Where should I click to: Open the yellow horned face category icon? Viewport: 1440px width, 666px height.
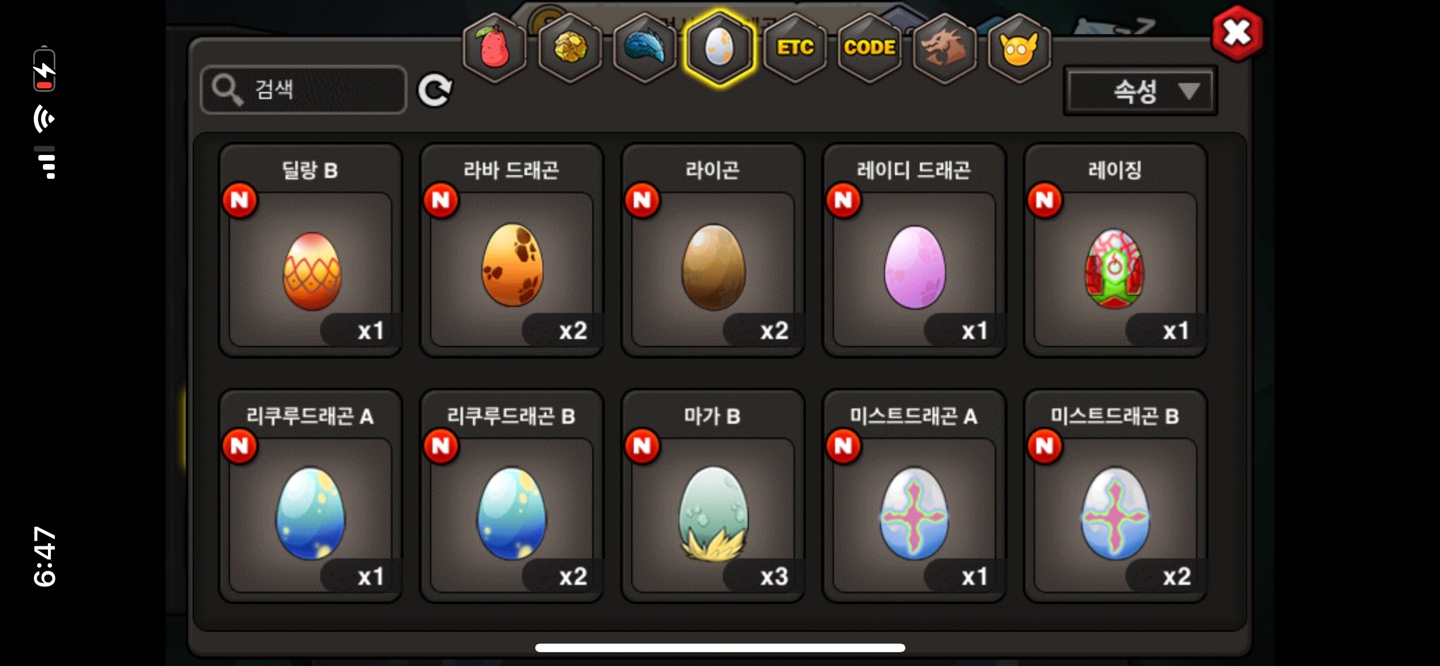[1020, 47]
